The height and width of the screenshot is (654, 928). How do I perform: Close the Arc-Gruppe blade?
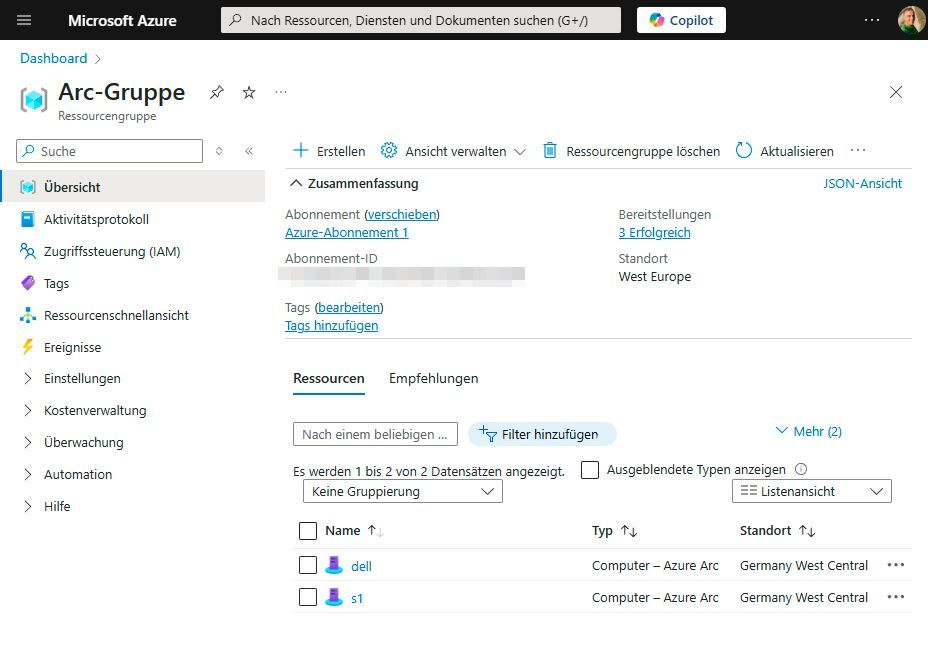[896, 92]
